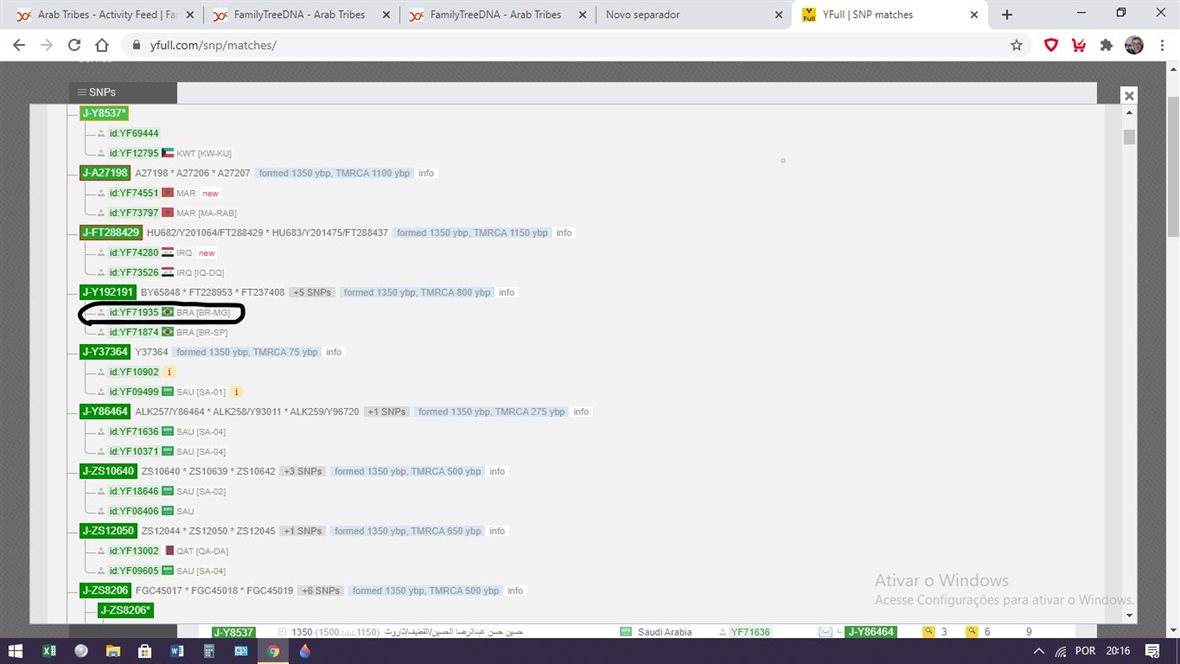Open Excel from the taskbar

(49, 650)
